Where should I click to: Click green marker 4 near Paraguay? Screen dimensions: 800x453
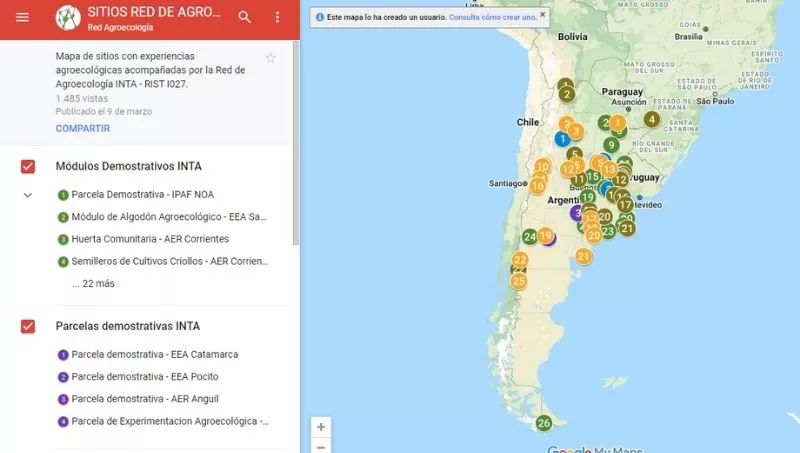652,119
